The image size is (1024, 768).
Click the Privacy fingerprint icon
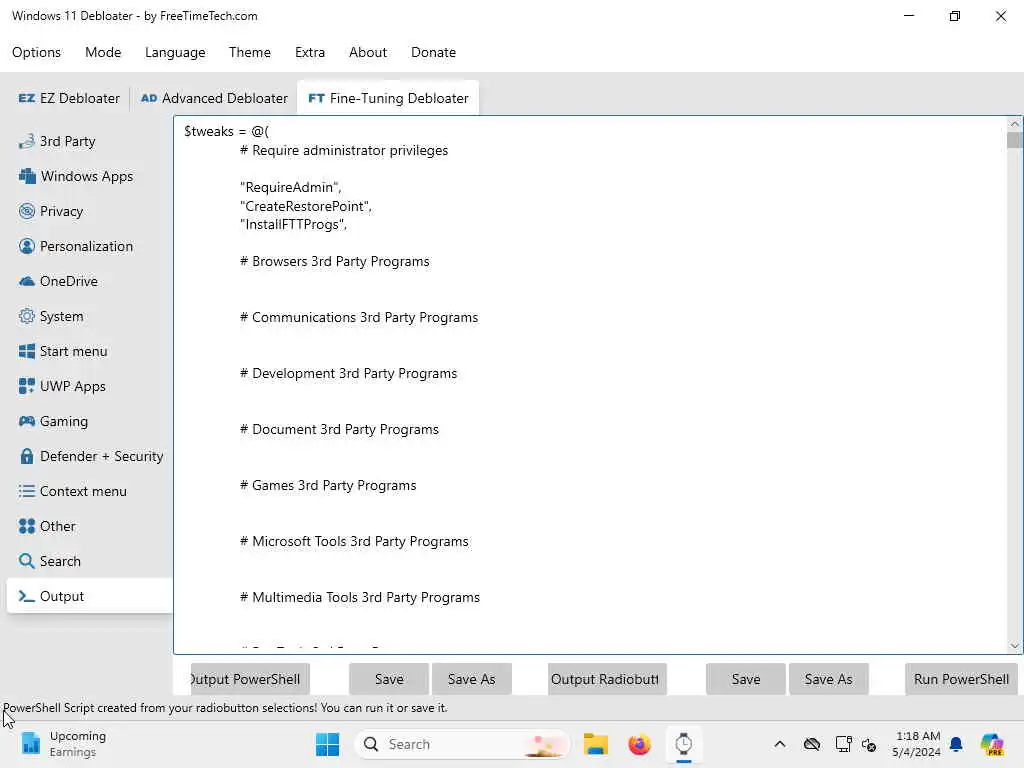[27, 211]
